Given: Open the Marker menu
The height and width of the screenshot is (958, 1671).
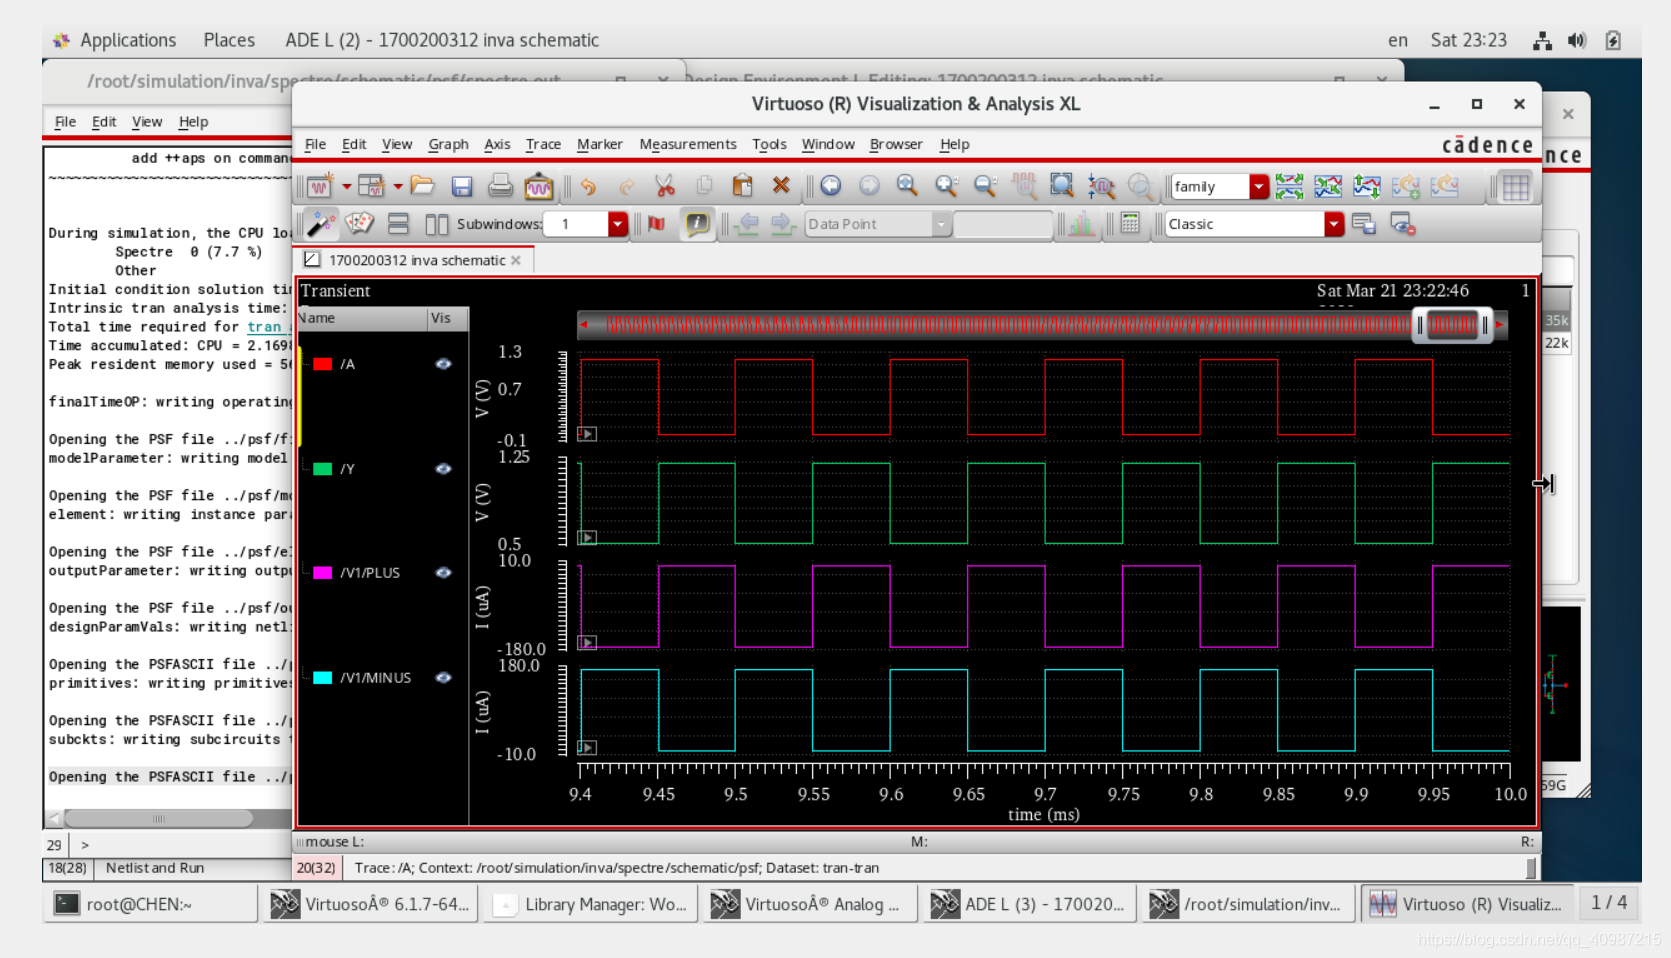Looking at the screenshot, I should (599, 144).
